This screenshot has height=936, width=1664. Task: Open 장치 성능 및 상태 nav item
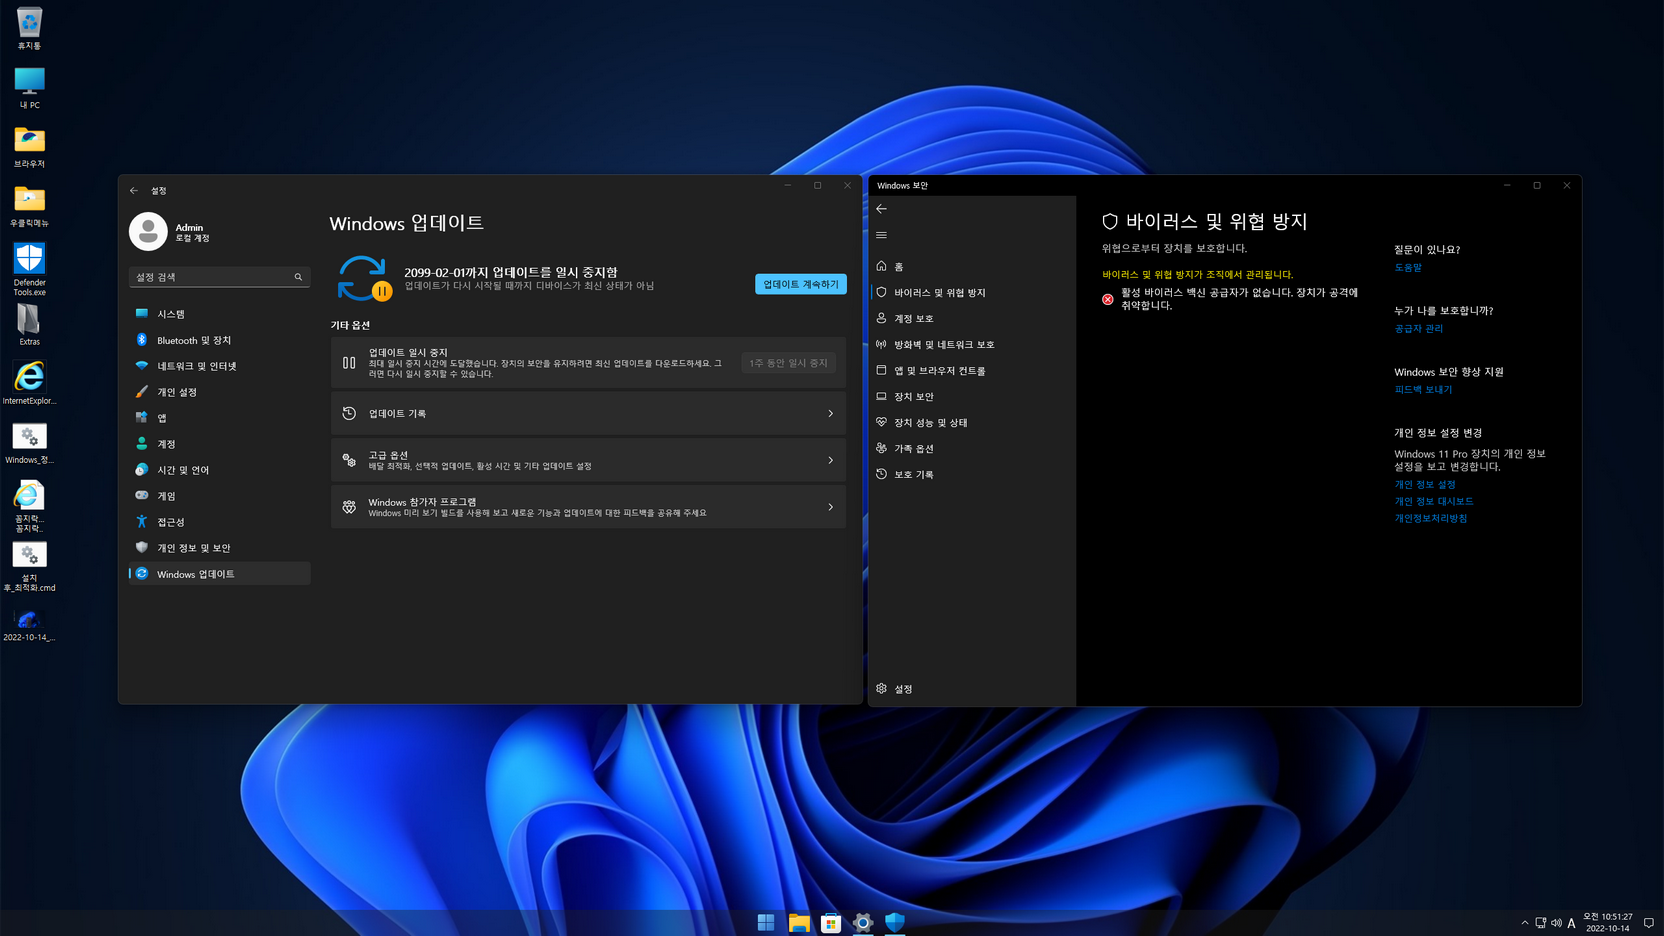click(x=972, y=422)
